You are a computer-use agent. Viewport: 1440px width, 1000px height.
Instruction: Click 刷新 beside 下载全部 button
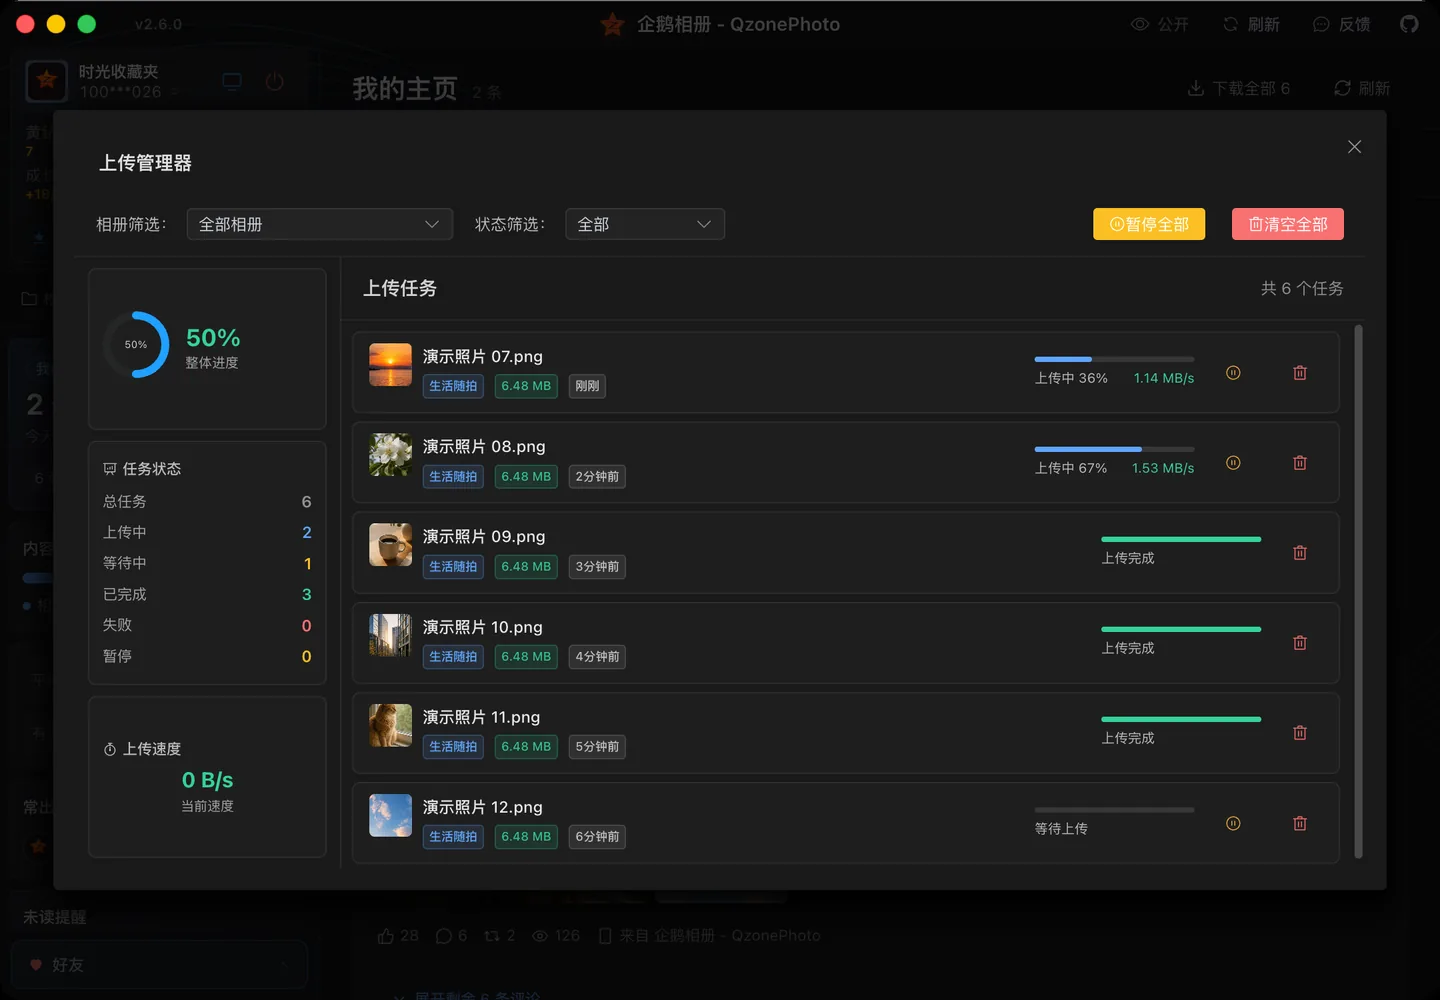1362,88
